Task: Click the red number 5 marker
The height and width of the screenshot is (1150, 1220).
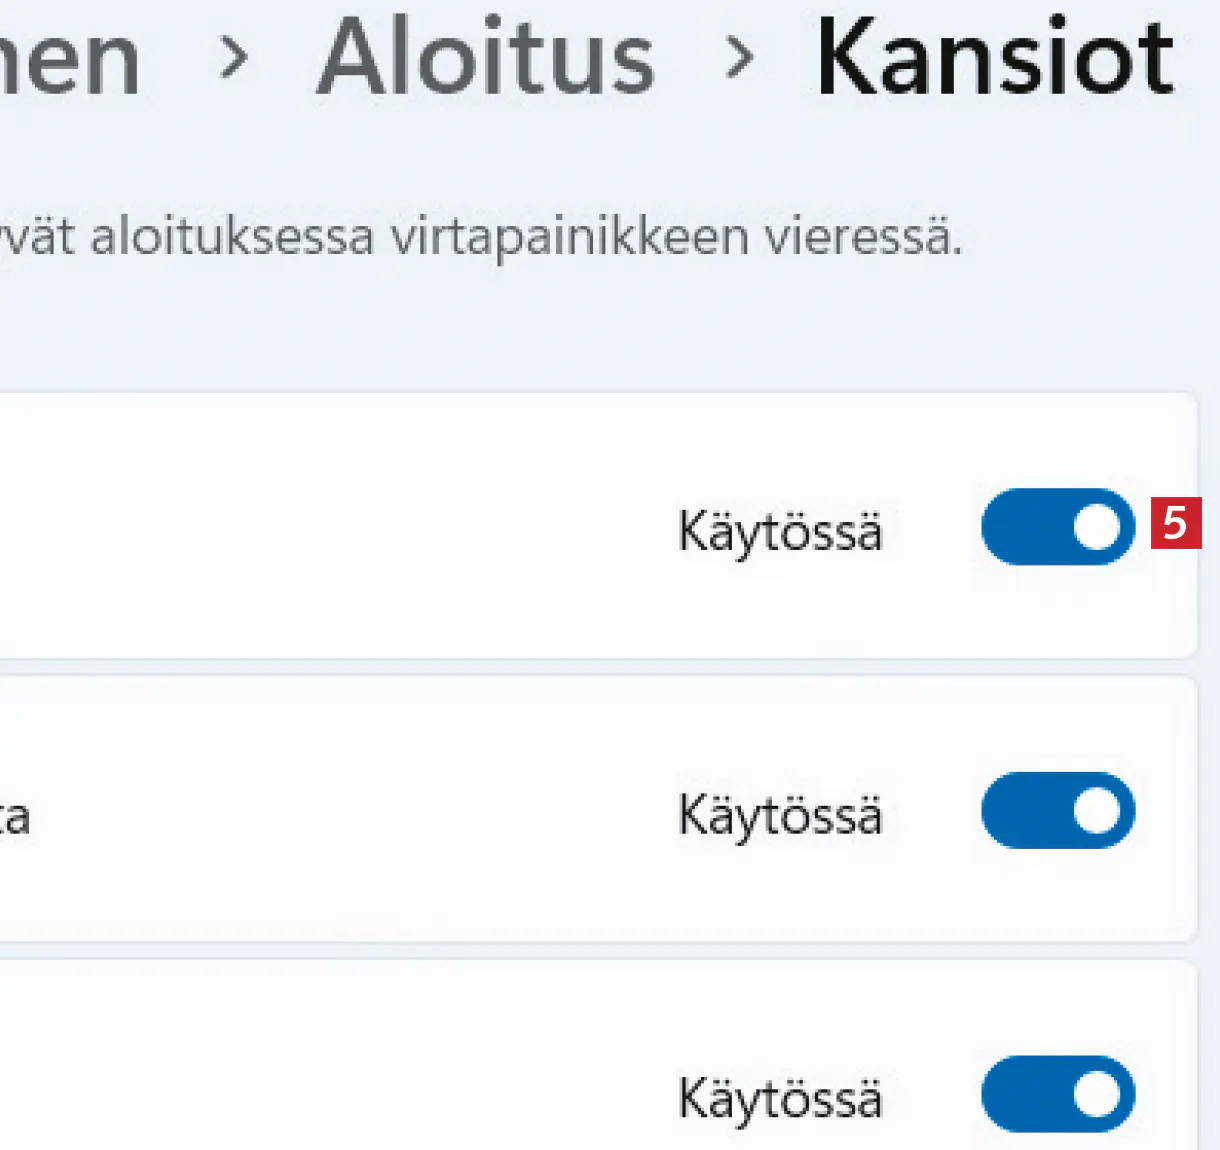Action: pyautogui.click(x=1176, y=523)
